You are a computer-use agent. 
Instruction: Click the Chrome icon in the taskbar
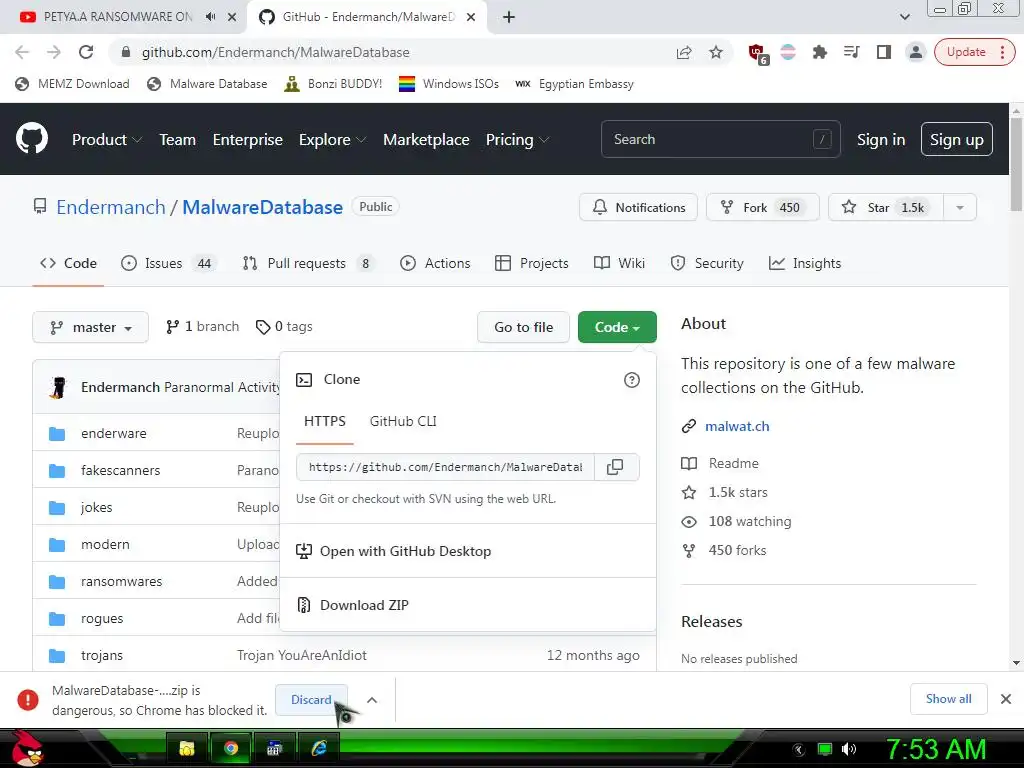(x=230, y=748)
